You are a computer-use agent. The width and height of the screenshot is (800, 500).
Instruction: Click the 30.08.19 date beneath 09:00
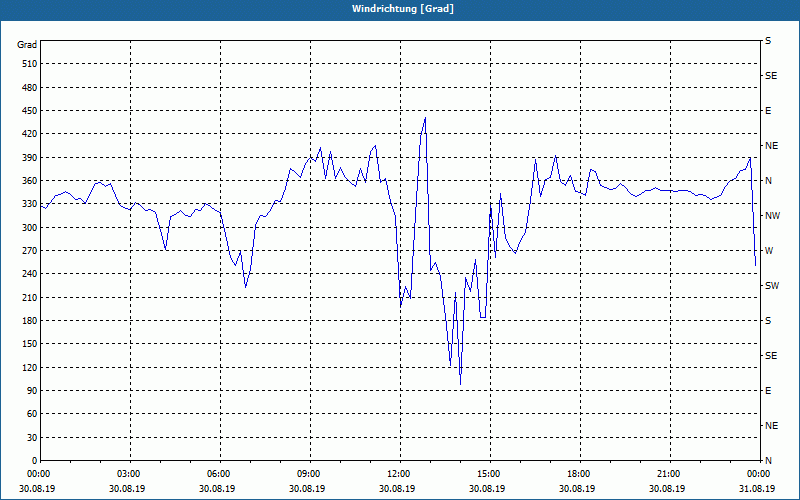pos(307,488)
